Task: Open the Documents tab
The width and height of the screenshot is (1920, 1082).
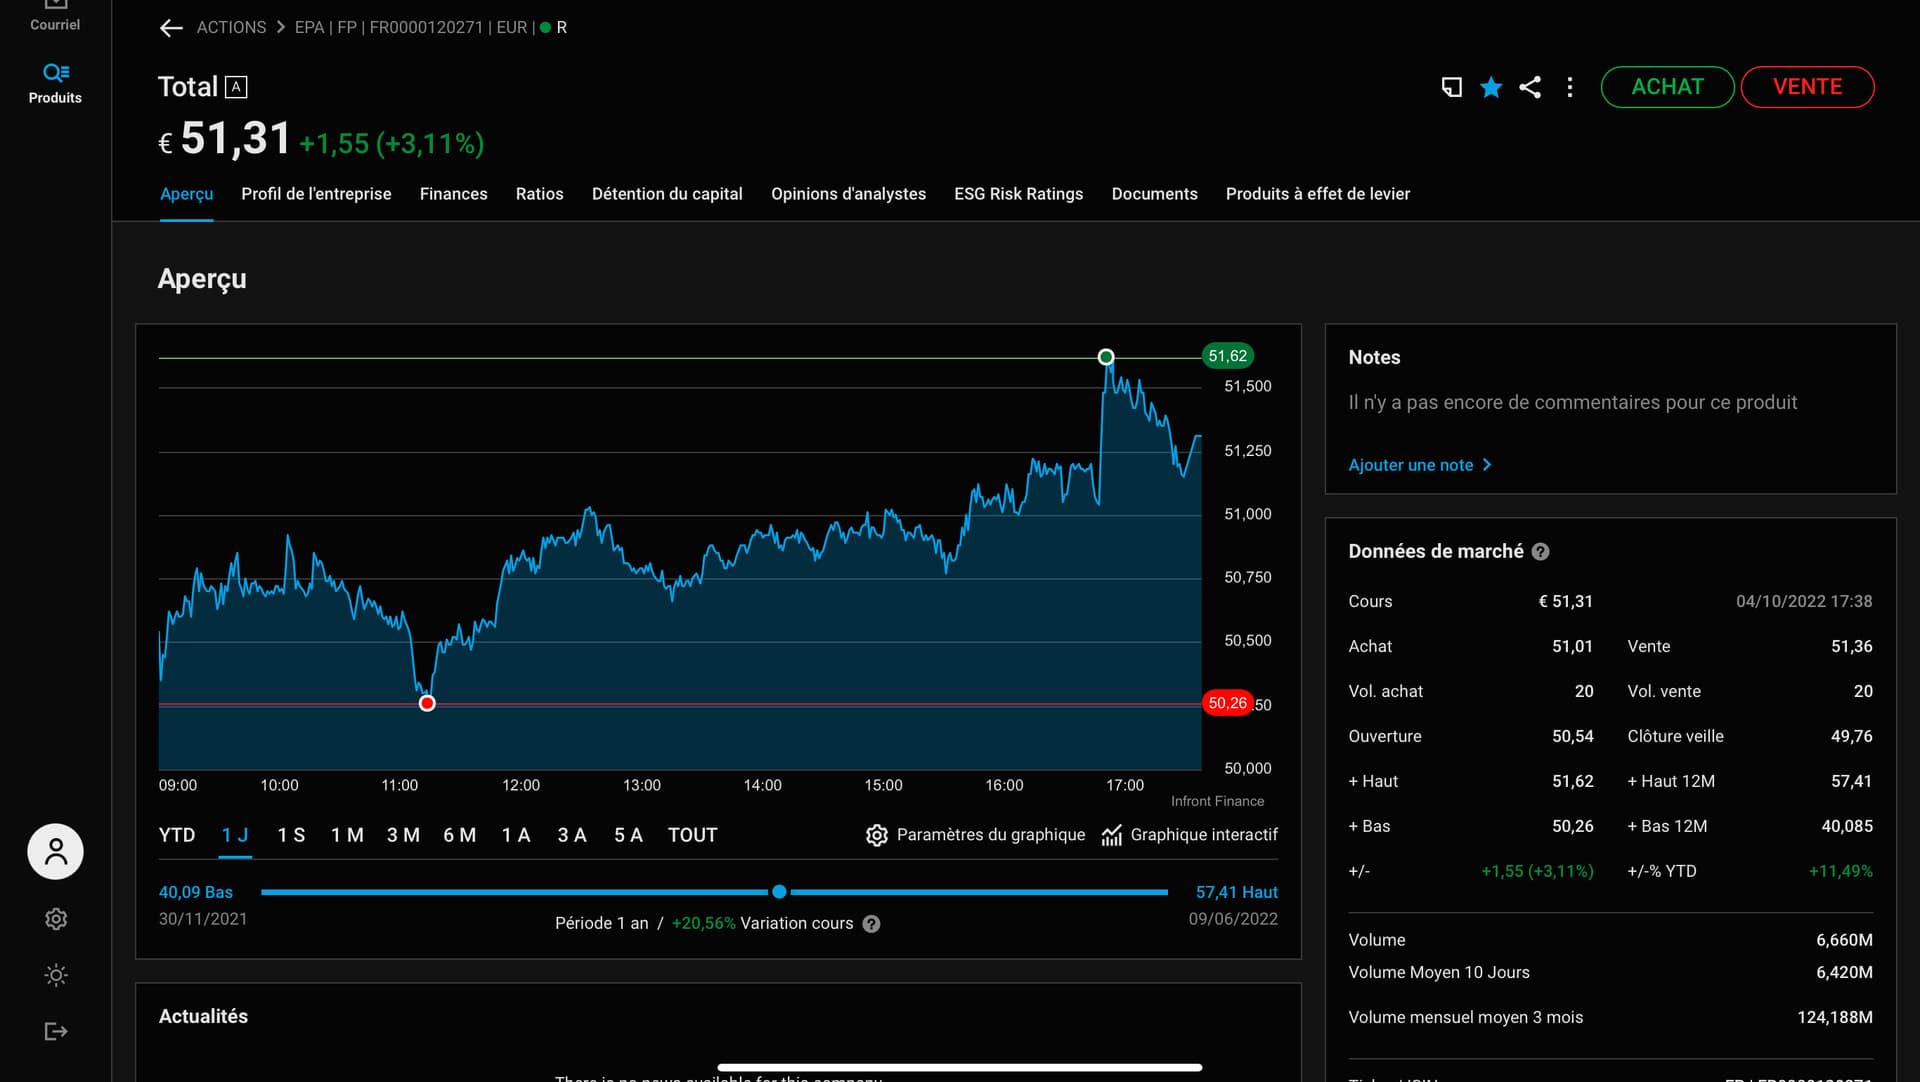Action: [x=1154, y=194]
